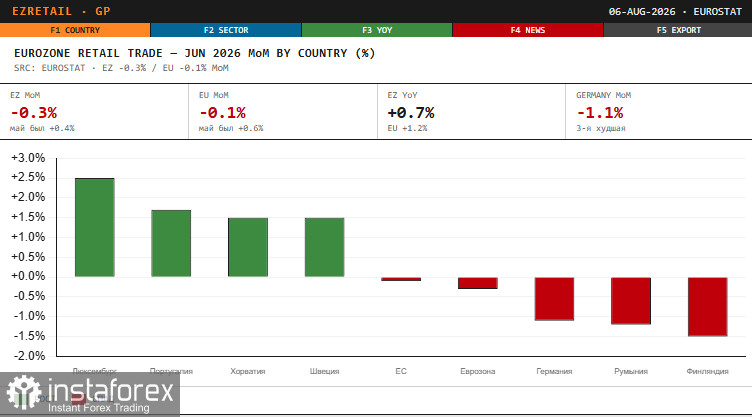Select the red Германия bar
This screenshot has height=417, width=752.
(x=554, y=298)
